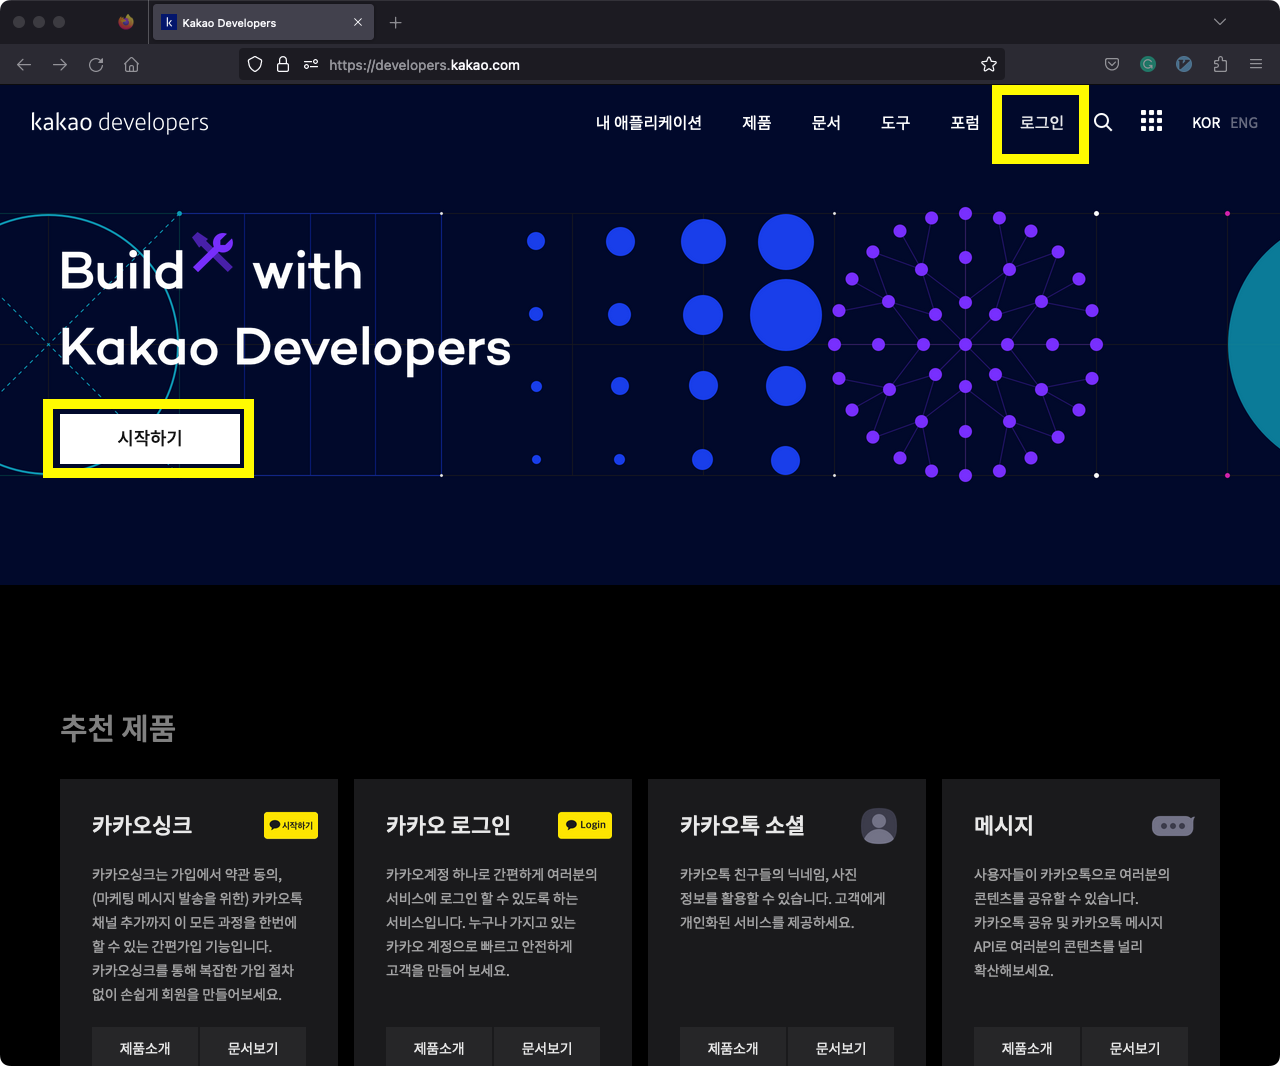Click the profile avatar icon on 카카오톡 소셜 card
The height and width of the screenshot is (1066, 1280).
(x=879, y=825)
